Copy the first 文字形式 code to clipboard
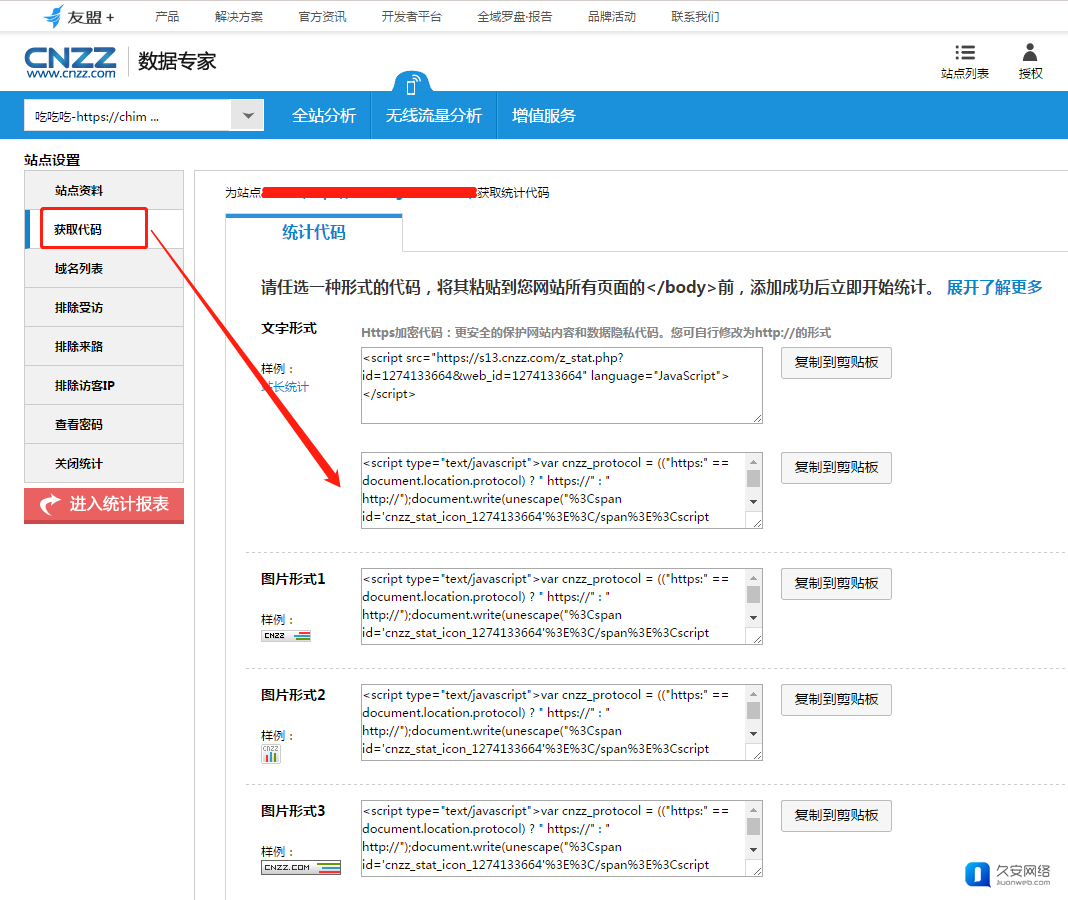This screenshot has width=1068, height=900. pyautogui.click(x=836, y=362)
